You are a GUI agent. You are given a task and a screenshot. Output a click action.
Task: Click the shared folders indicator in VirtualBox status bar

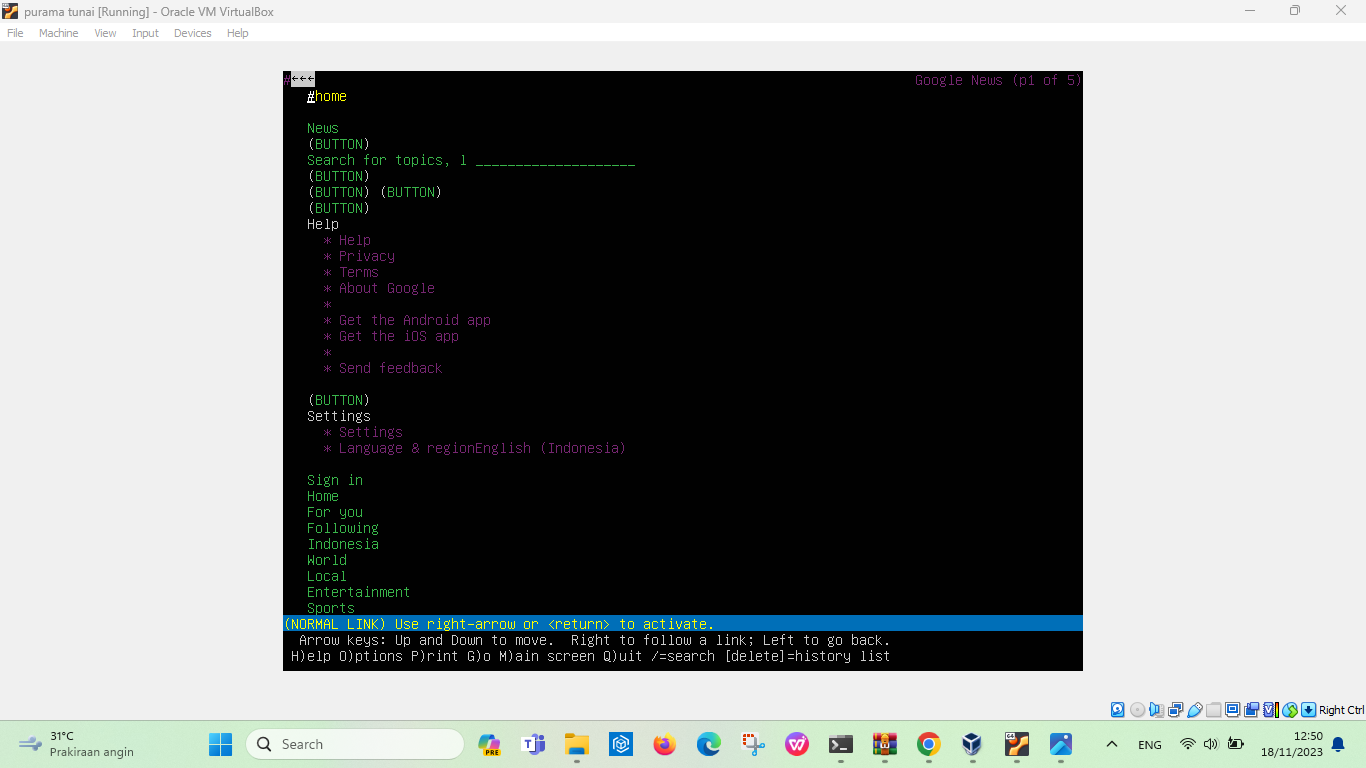(1213, 710)
